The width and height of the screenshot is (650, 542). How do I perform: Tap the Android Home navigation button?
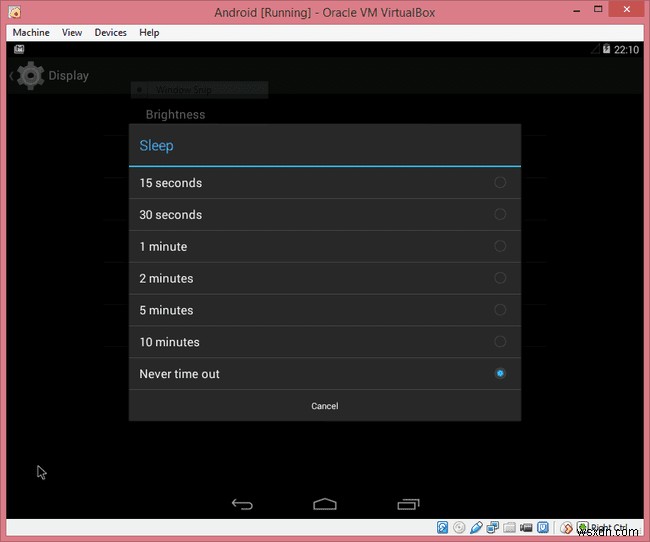pos(325,504)
